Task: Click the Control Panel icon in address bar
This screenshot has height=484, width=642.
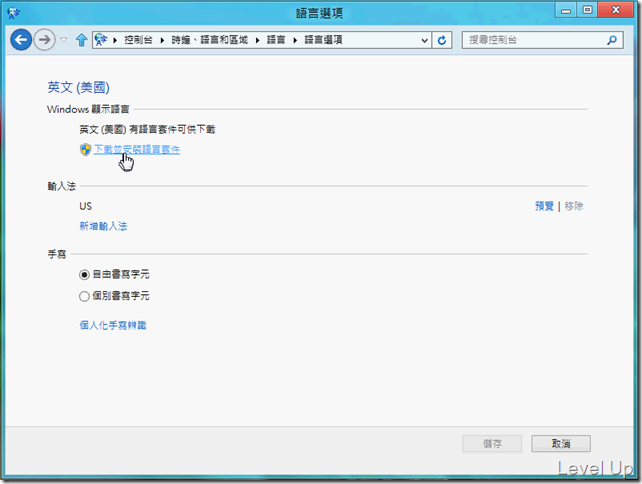Action: [101, 40]
